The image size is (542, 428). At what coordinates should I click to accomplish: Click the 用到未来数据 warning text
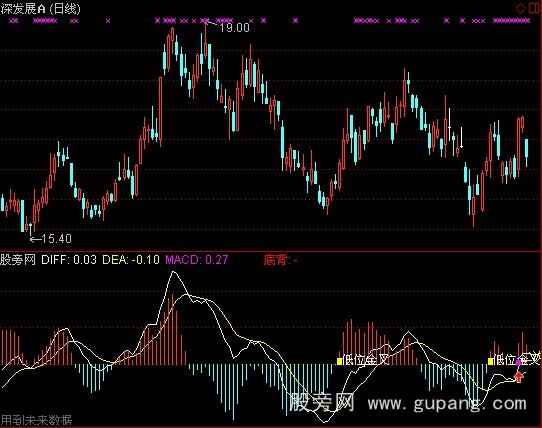36,420
